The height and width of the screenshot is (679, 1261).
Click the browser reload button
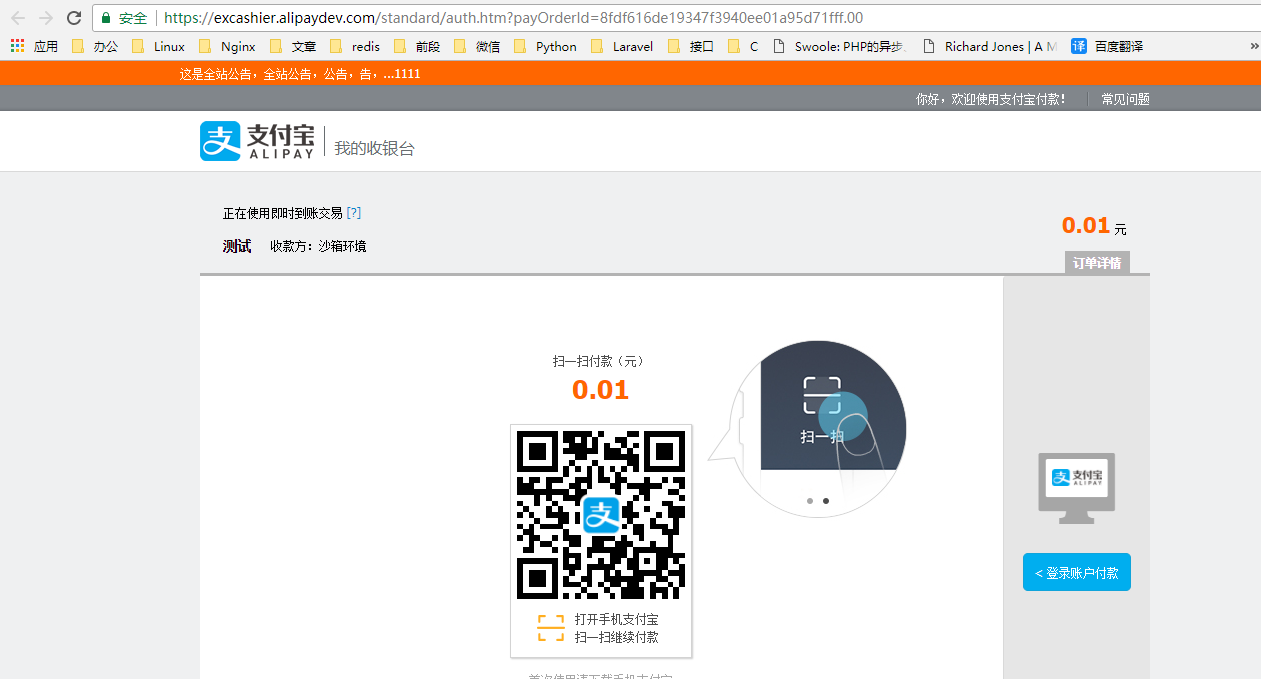tap(74, 18)
